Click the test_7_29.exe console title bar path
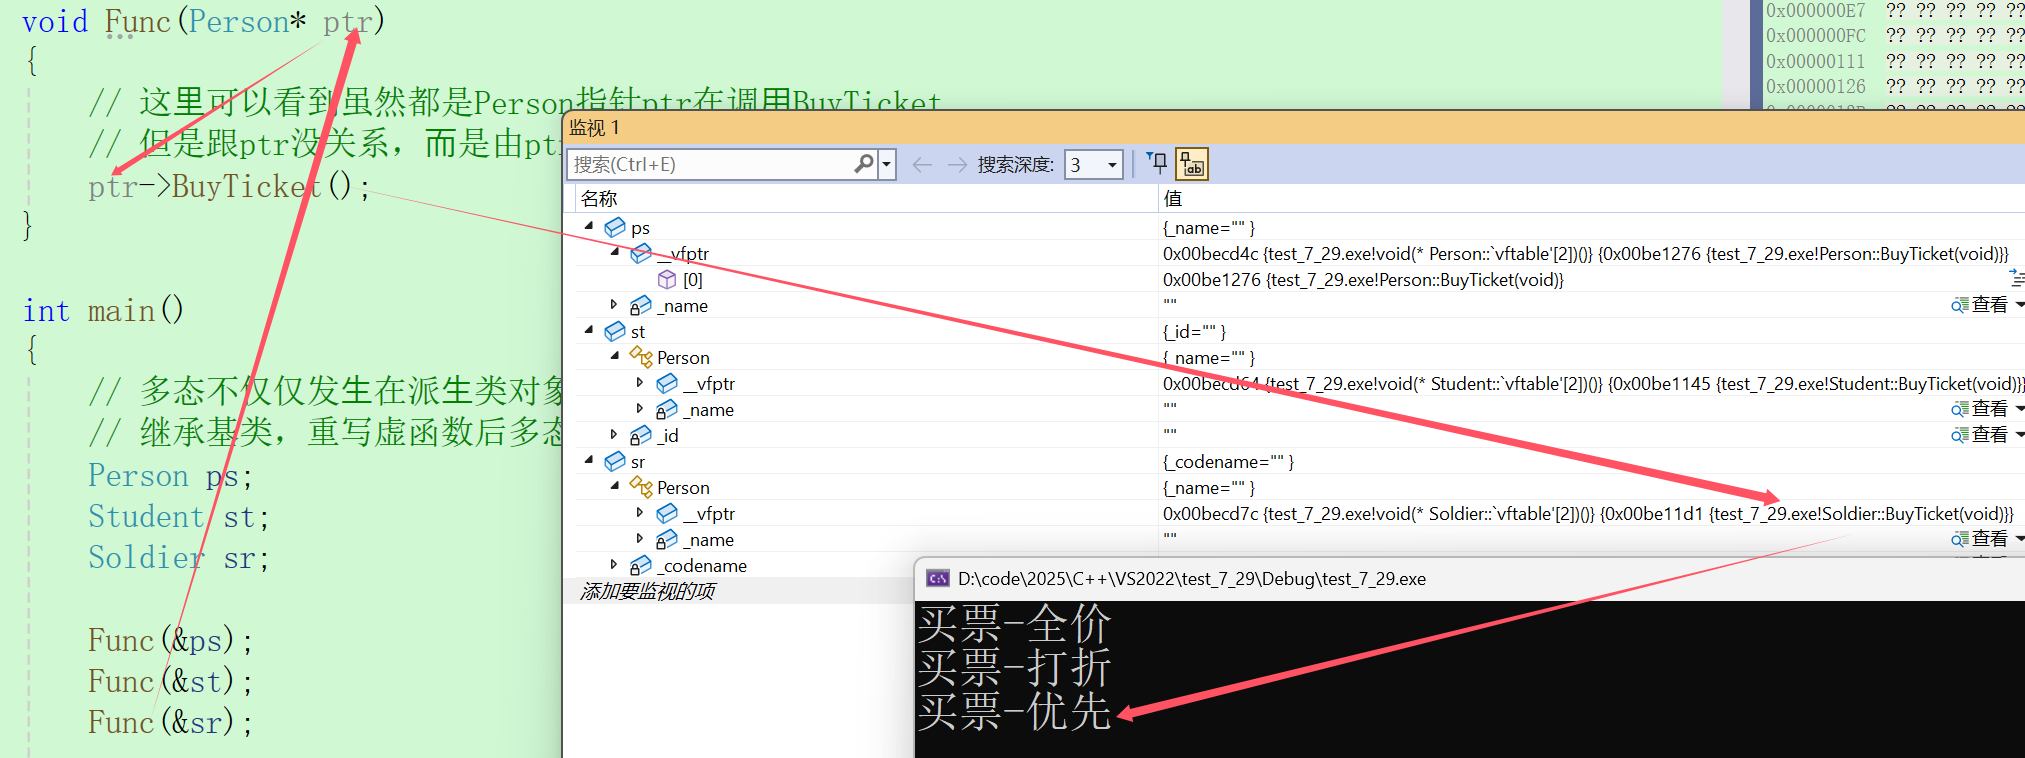Viewport: 2025px width, 758px height. click(1192, 579)
